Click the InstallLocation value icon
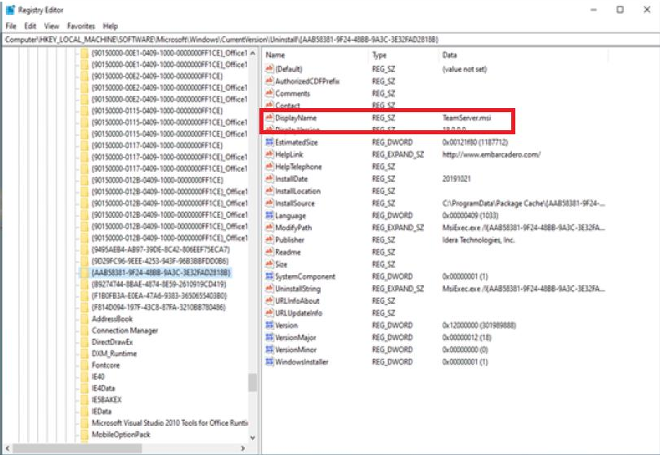660x455 pixels. click(x=269, y=191)
